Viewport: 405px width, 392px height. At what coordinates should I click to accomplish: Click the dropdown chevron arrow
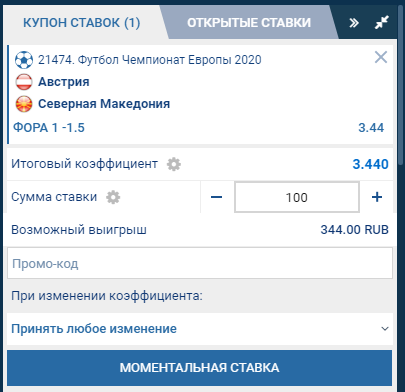pos(385,329)
